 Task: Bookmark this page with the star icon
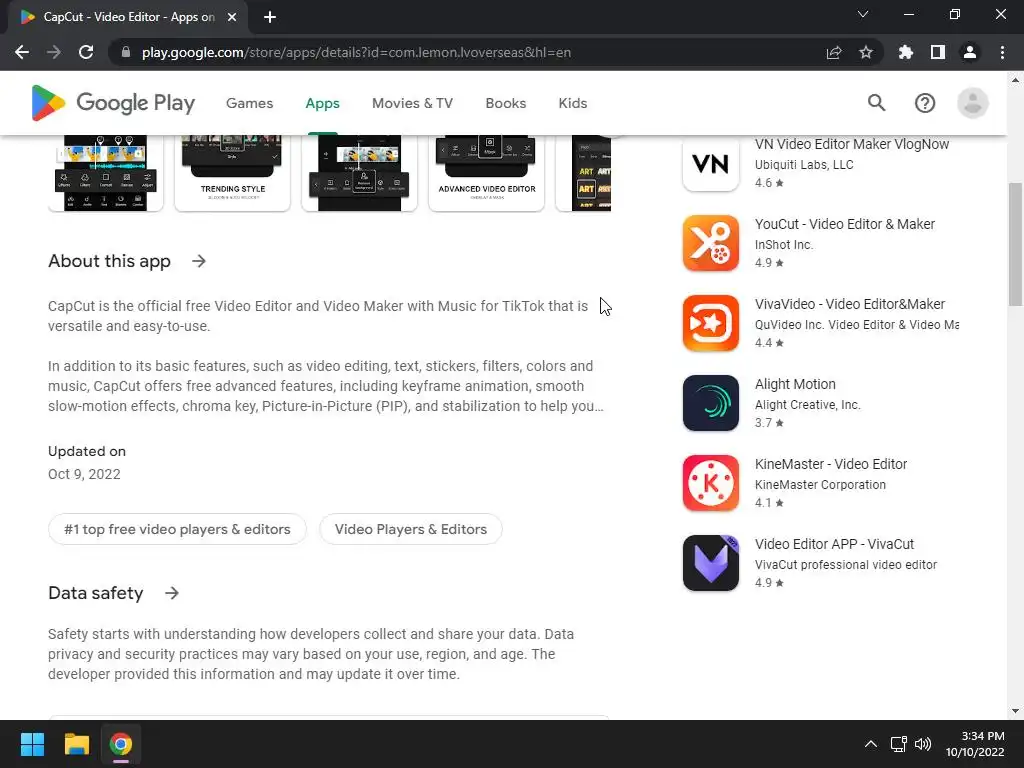pyautogui.click(x=866, y=52)
